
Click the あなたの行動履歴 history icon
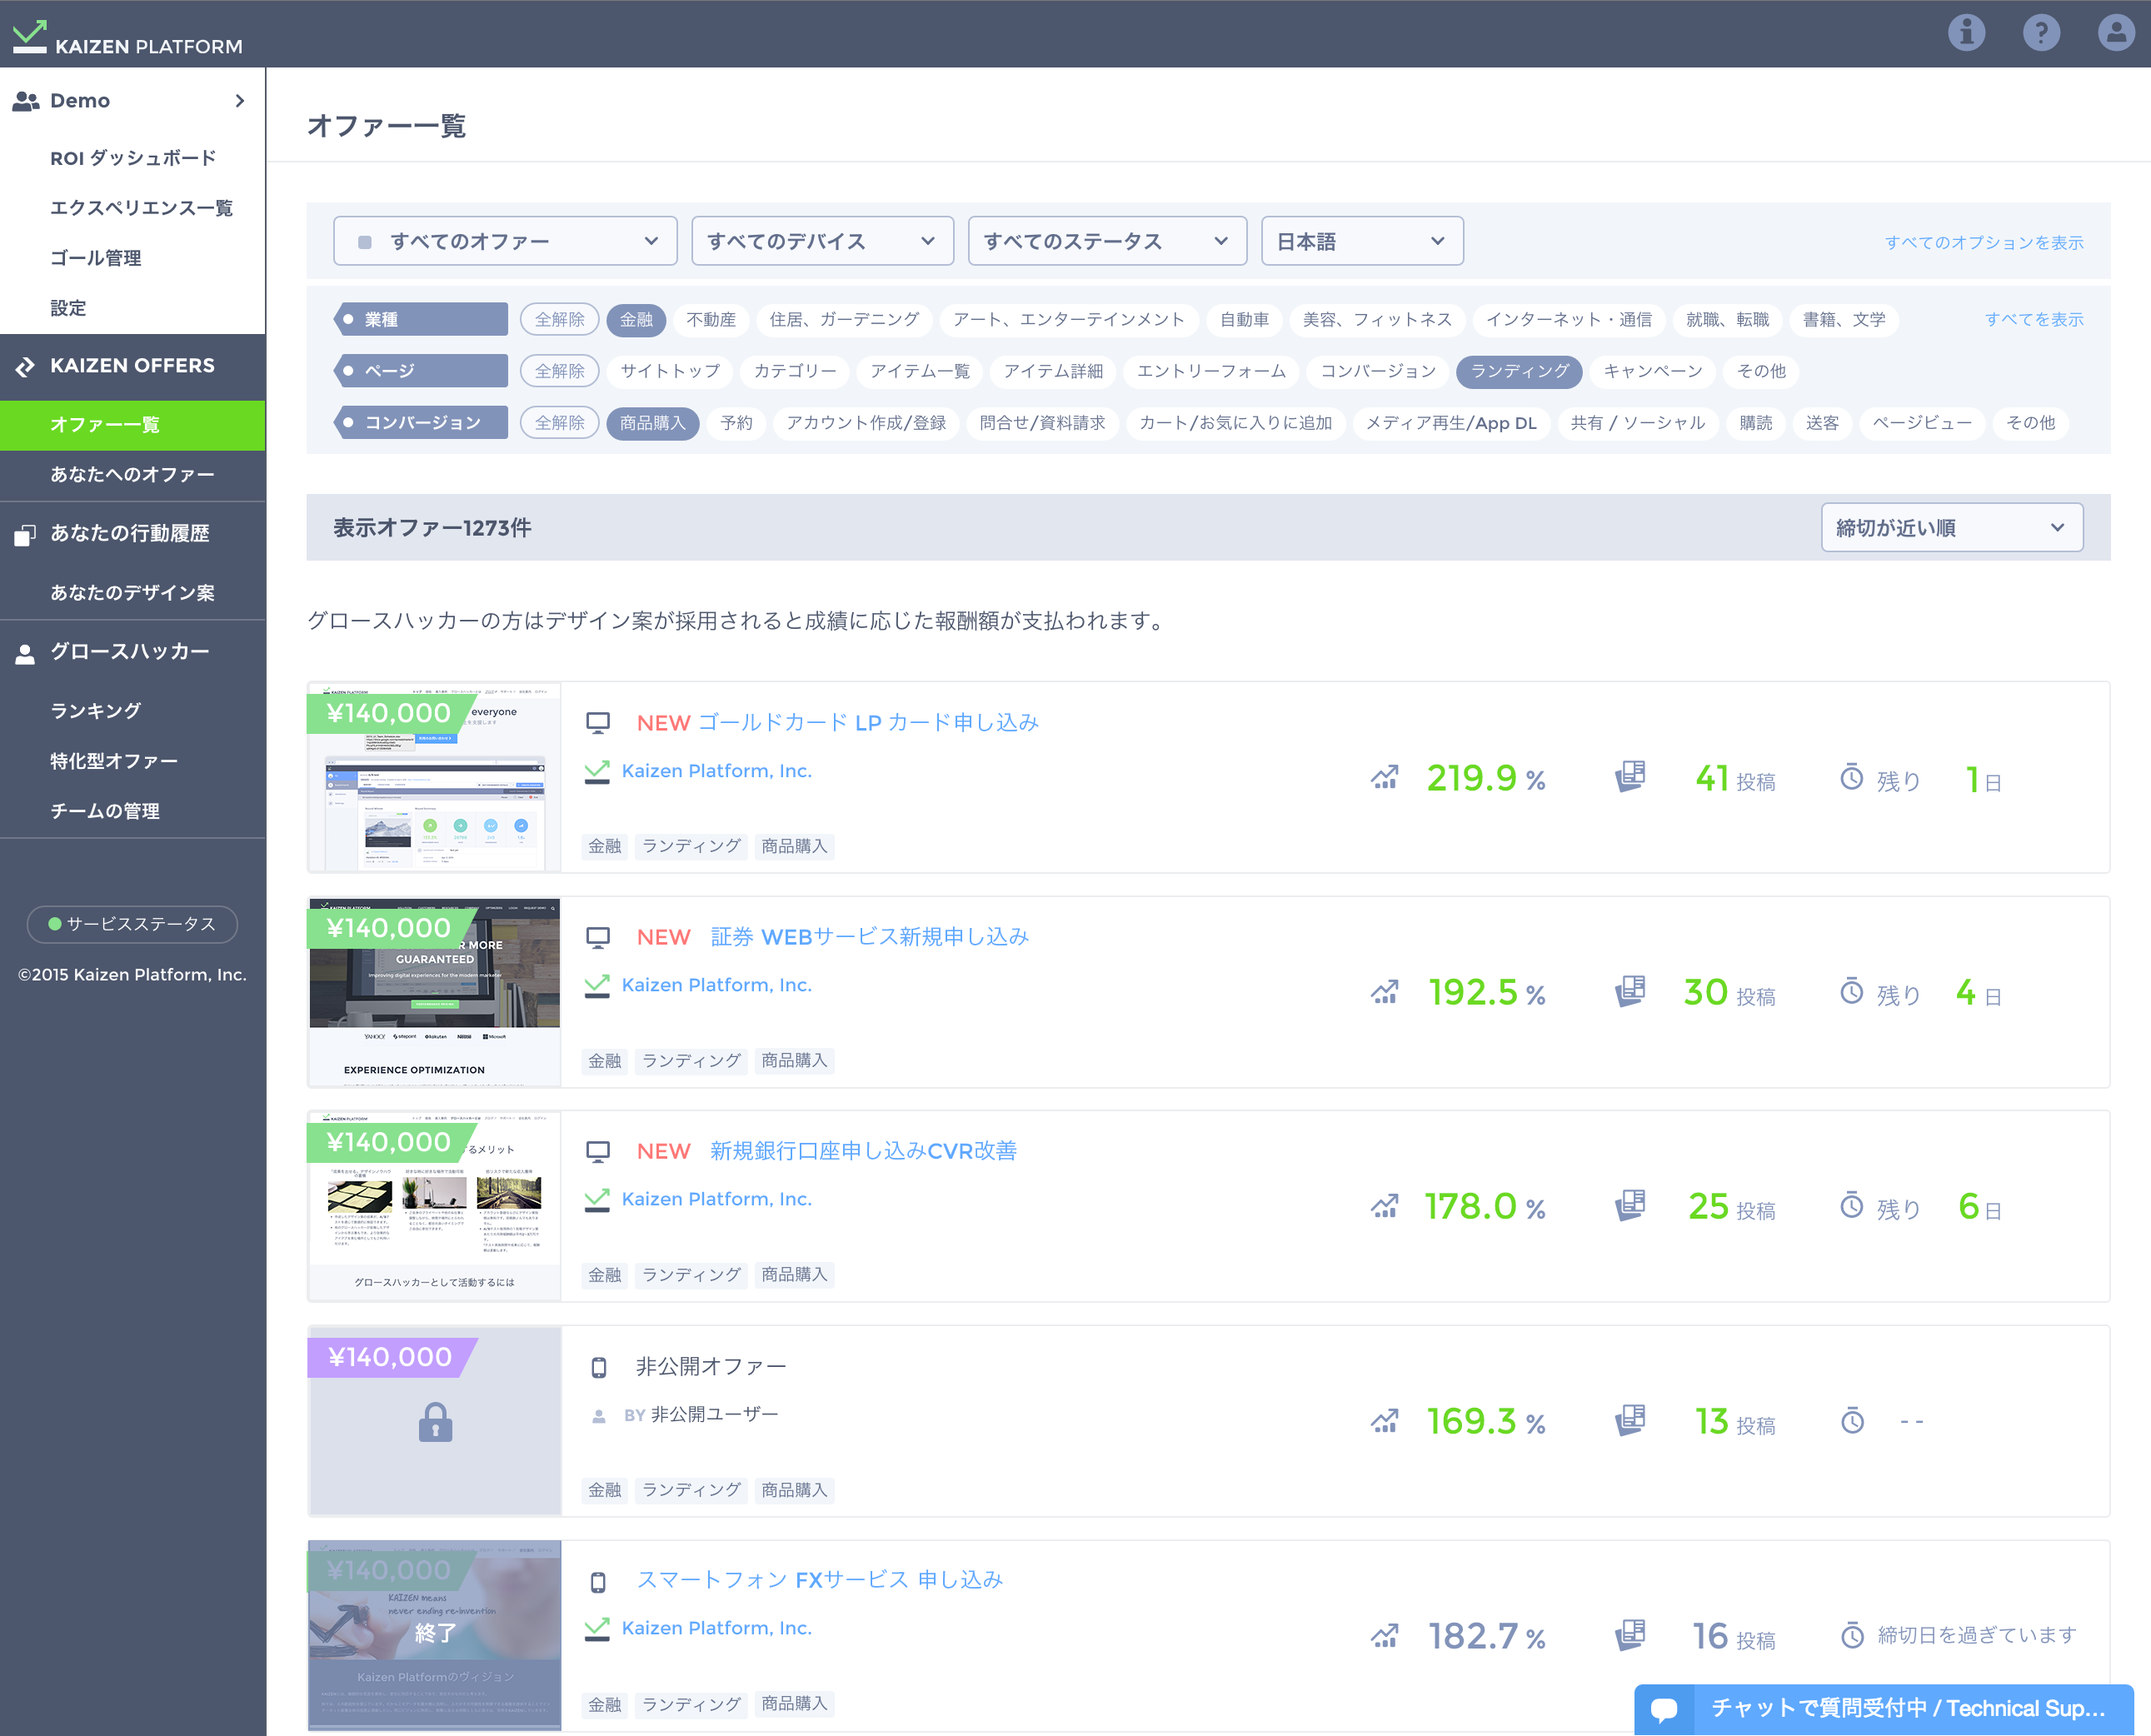pos(25,535)
